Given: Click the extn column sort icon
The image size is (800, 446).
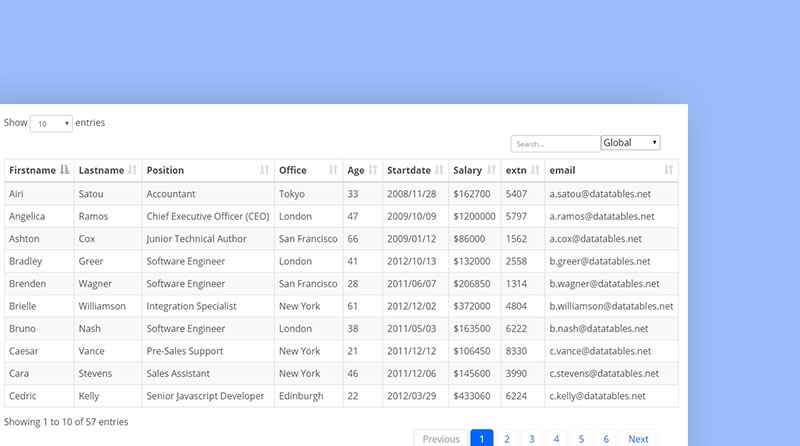Looking at the screenshot, I should point(535,170).
